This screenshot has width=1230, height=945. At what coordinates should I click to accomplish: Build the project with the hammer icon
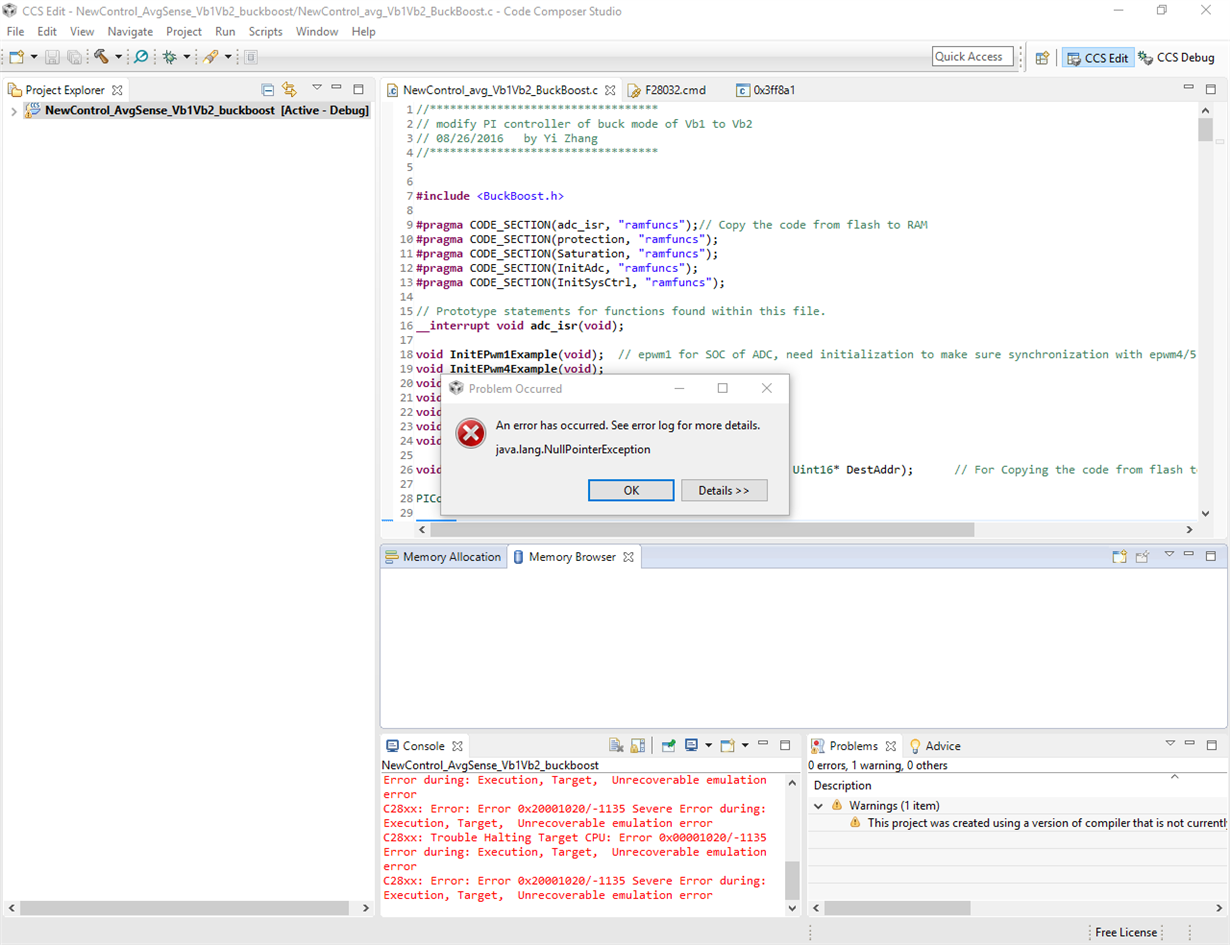pyautogui.click(x=101, y=57)
